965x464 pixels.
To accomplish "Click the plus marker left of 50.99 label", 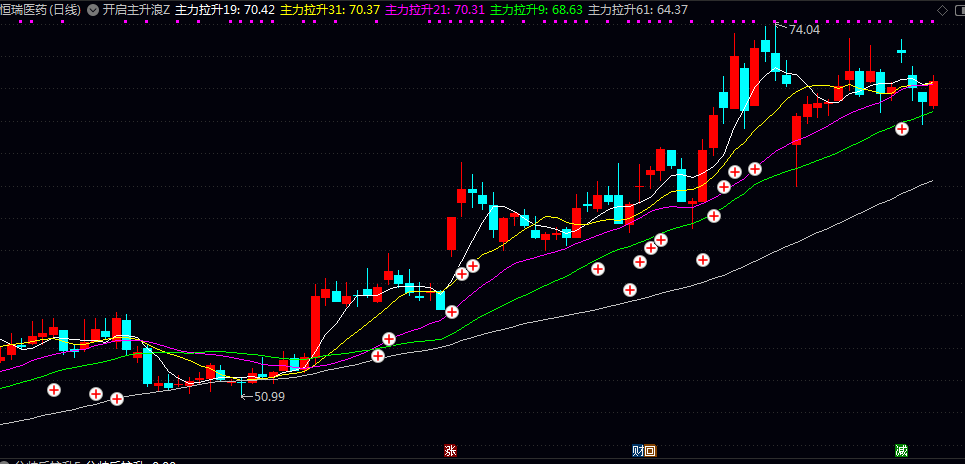I will 116,399.
